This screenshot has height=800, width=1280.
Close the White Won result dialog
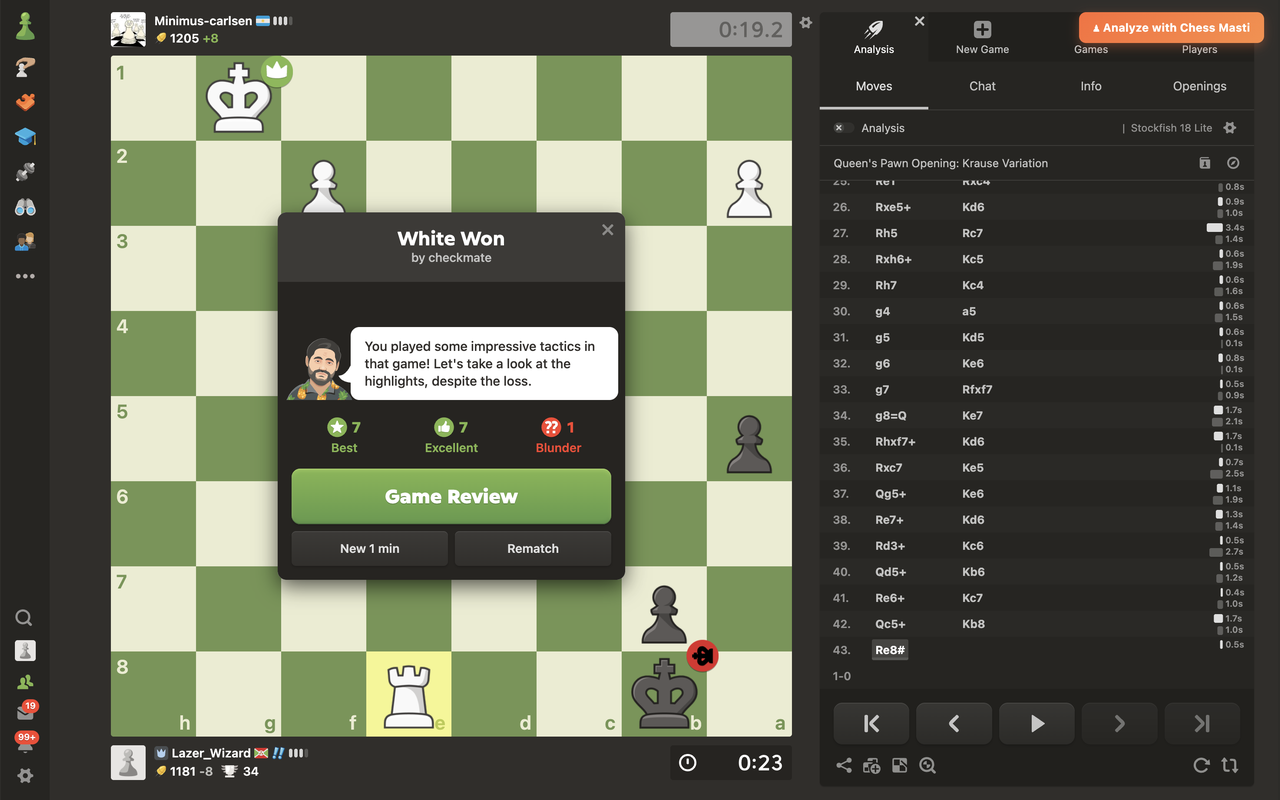[x=607, y=230]
